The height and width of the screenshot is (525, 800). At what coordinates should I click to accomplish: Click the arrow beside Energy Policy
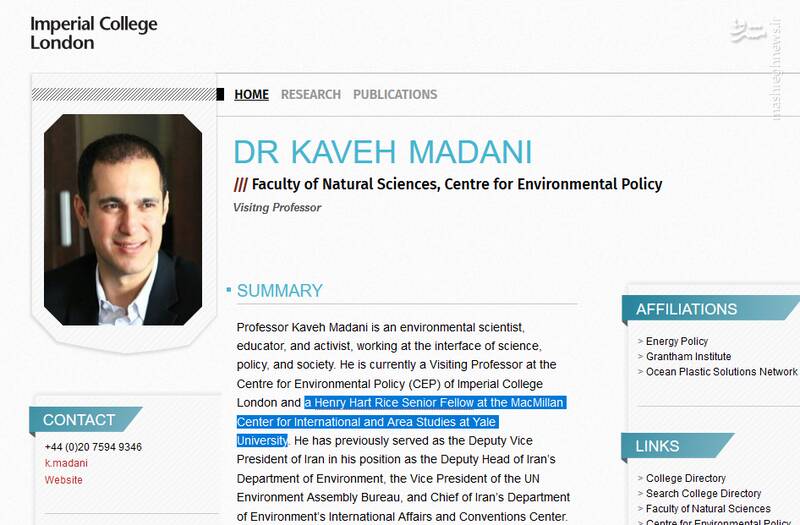click(x=640, y=342)
